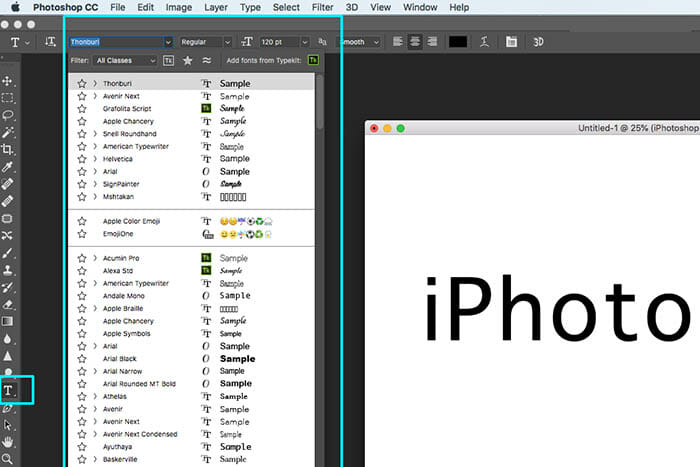Open the File menu
Viewport: 700px width, 467px height.
[x=118, y=7]
